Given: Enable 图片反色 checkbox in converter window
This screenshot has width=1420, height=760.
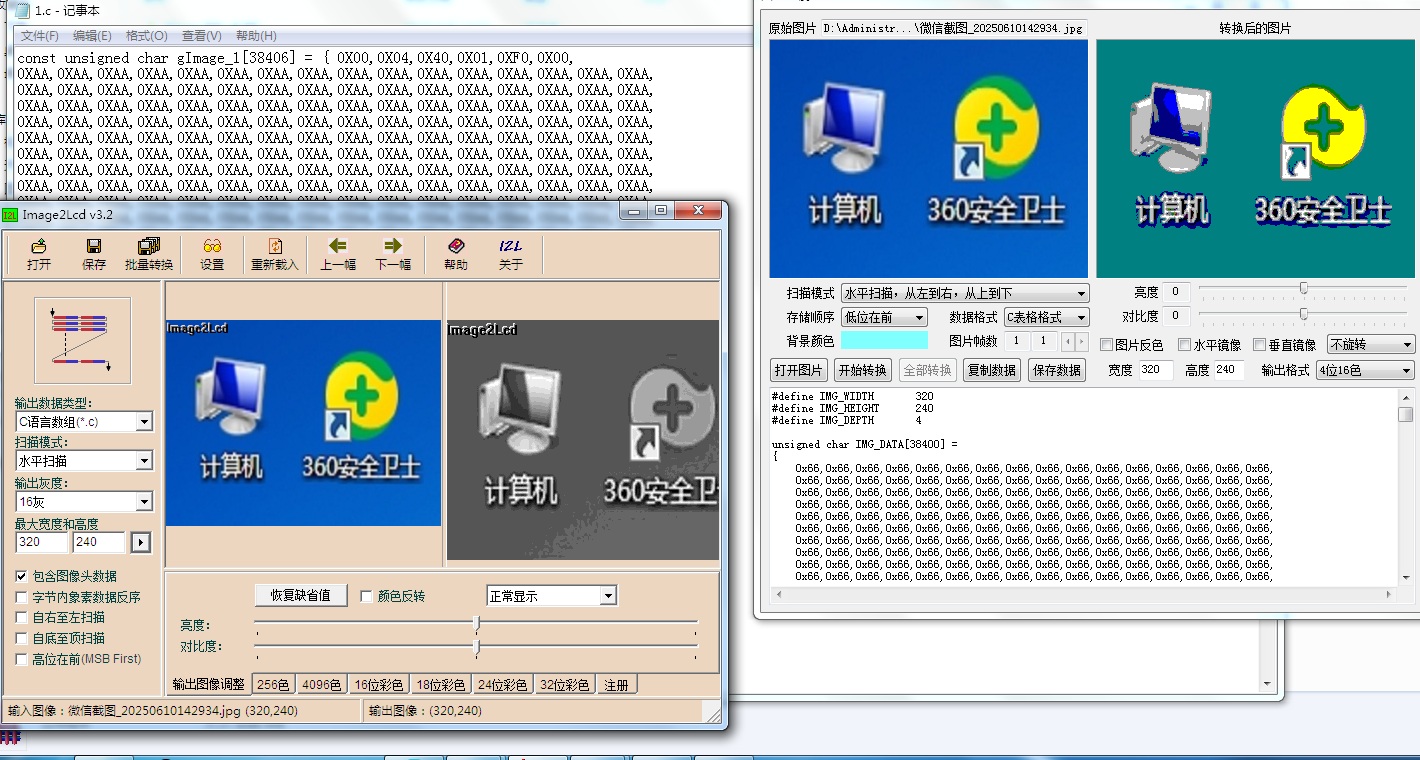Looking at the screenshot, I should click(x=1107, y=345).
